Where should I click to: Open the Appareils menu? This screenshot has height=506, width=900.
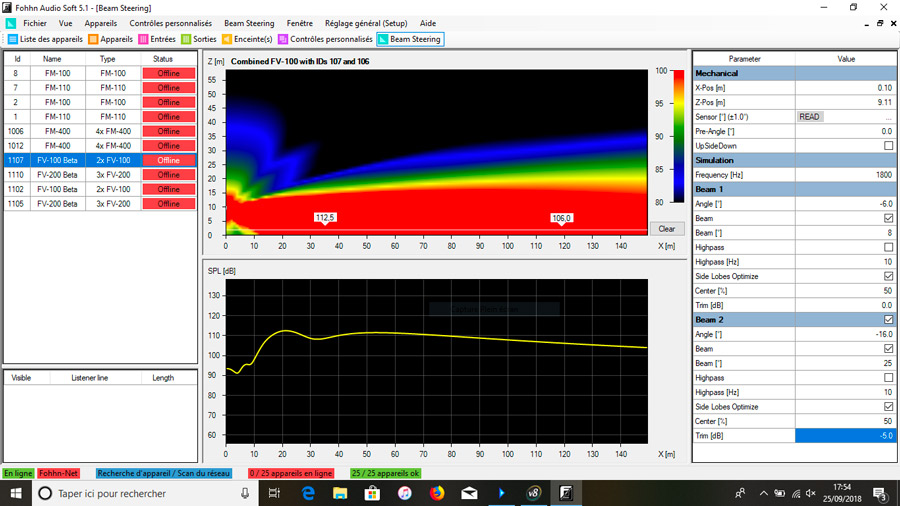pyautogui.click(x=100, y=24)
